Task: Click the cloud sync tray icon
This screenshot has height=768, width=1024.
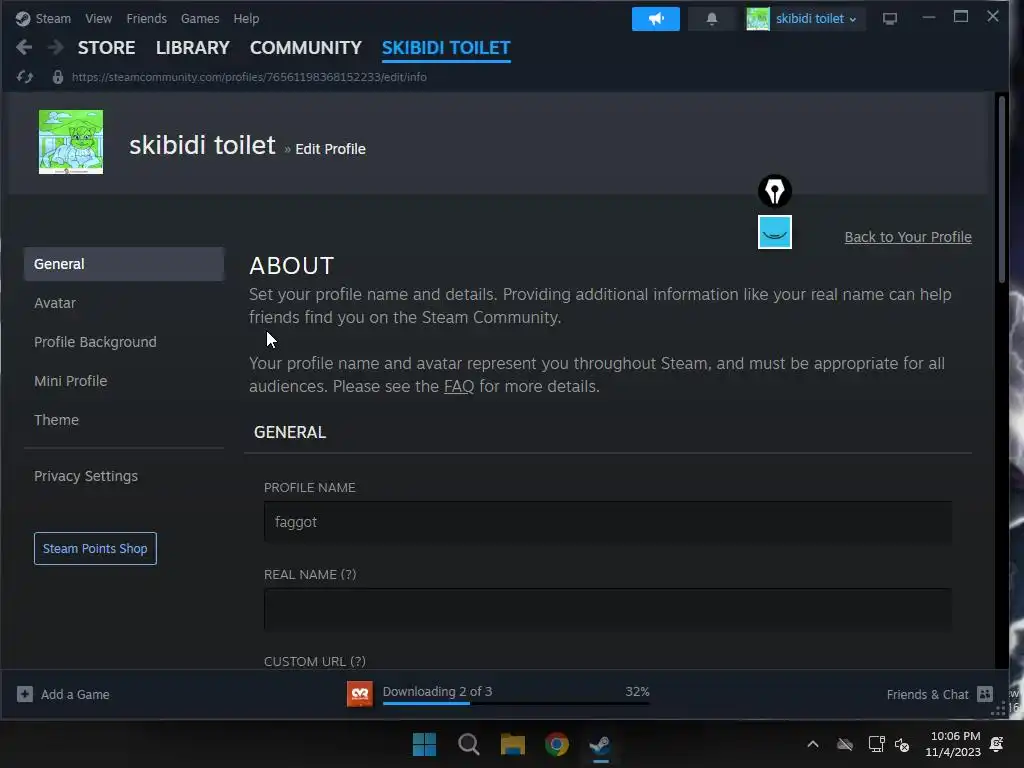Action: [x=845, y=744]
